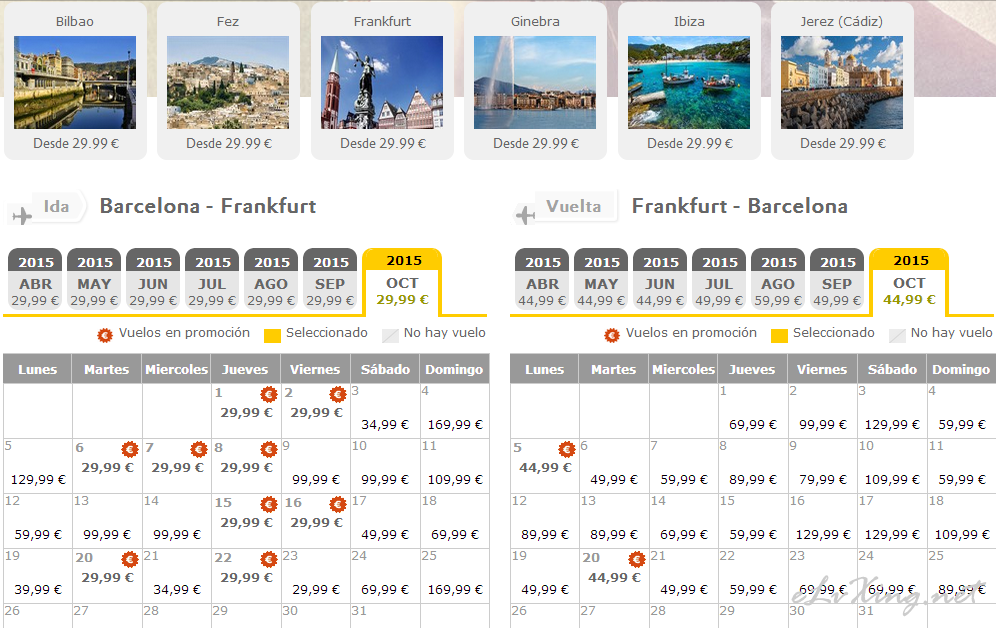This screenshot has width=996, height=628.
Task: Click promo badge on outbound October 22
Action: [269, 559]
